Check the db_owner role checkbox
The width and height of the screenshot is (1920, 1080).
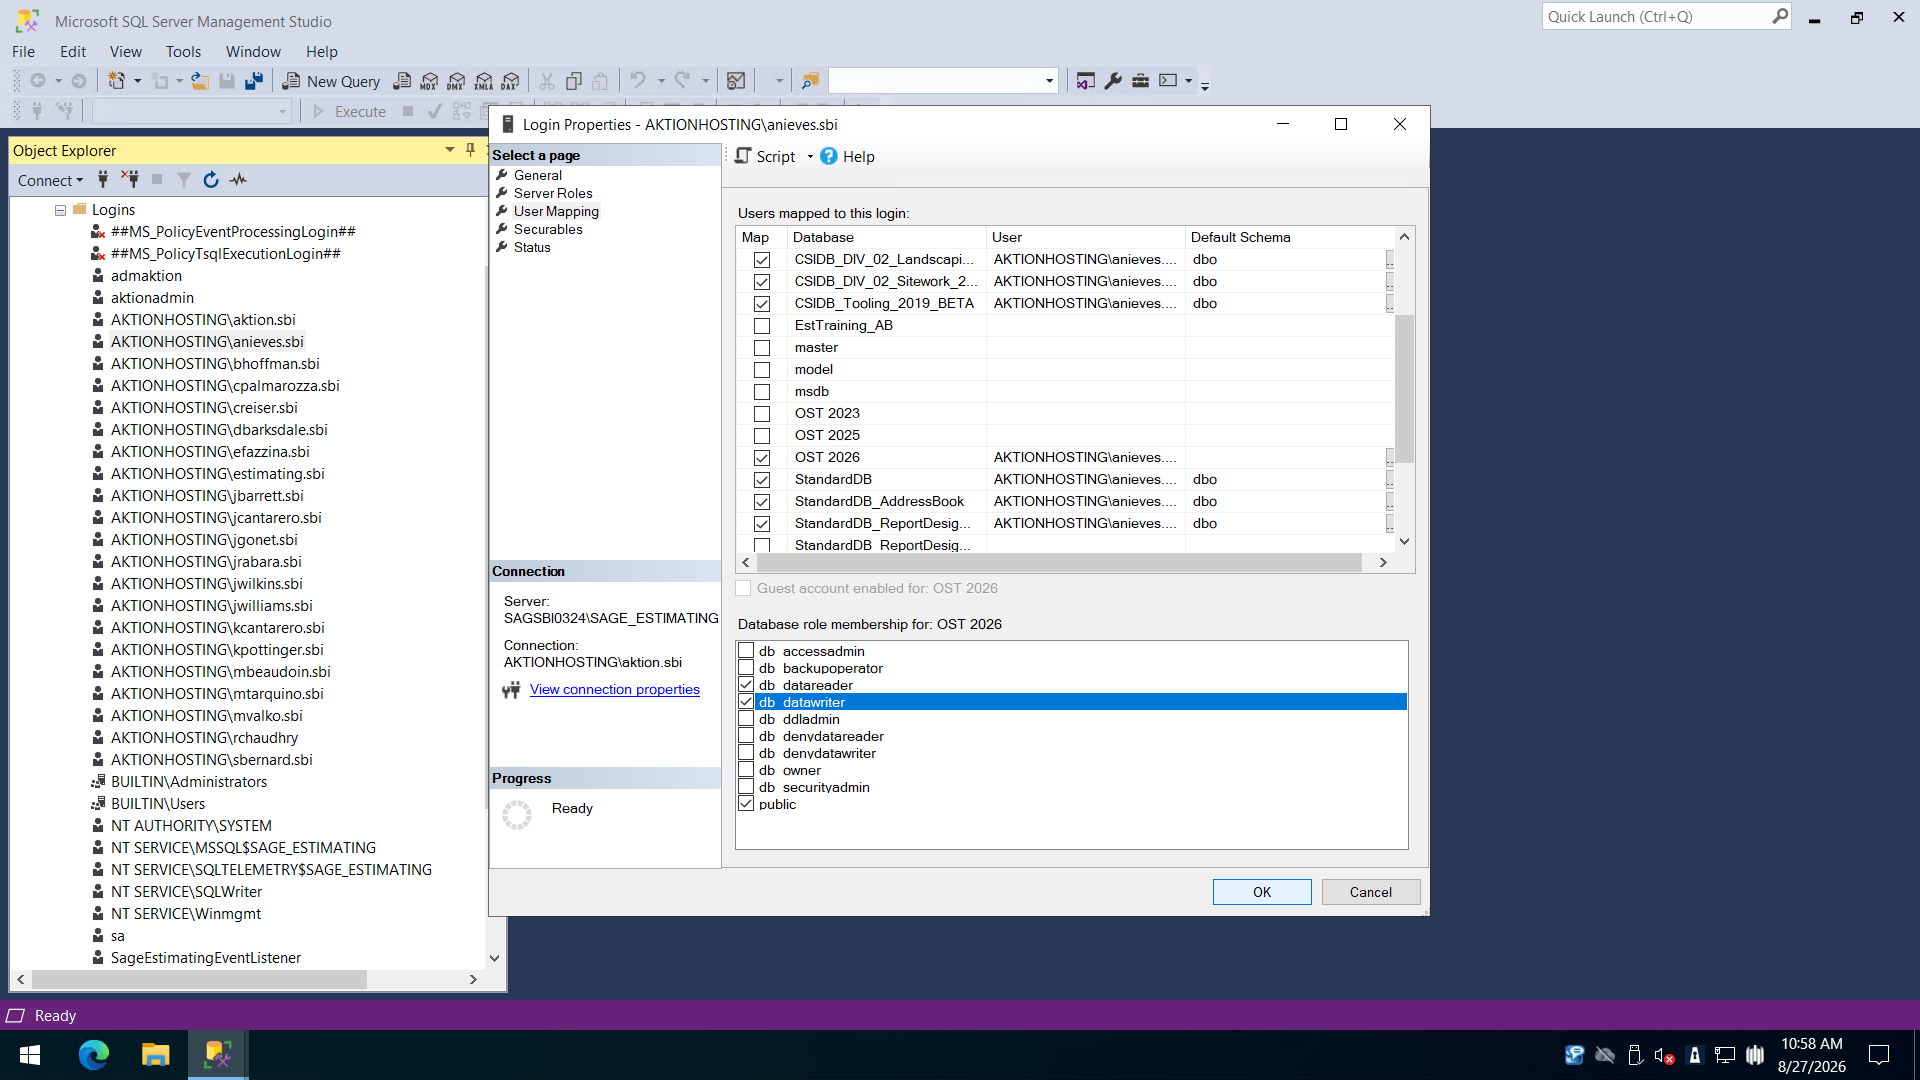click(x=746, y=769)
